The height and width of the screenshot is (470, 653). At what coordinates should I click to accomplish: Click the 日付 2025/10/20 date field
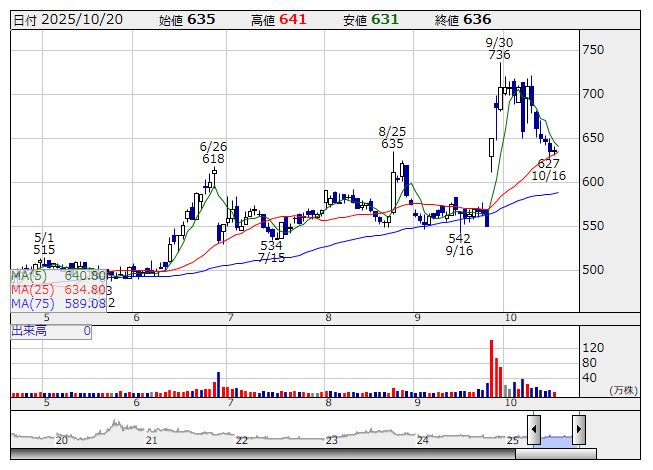point(66,20)
